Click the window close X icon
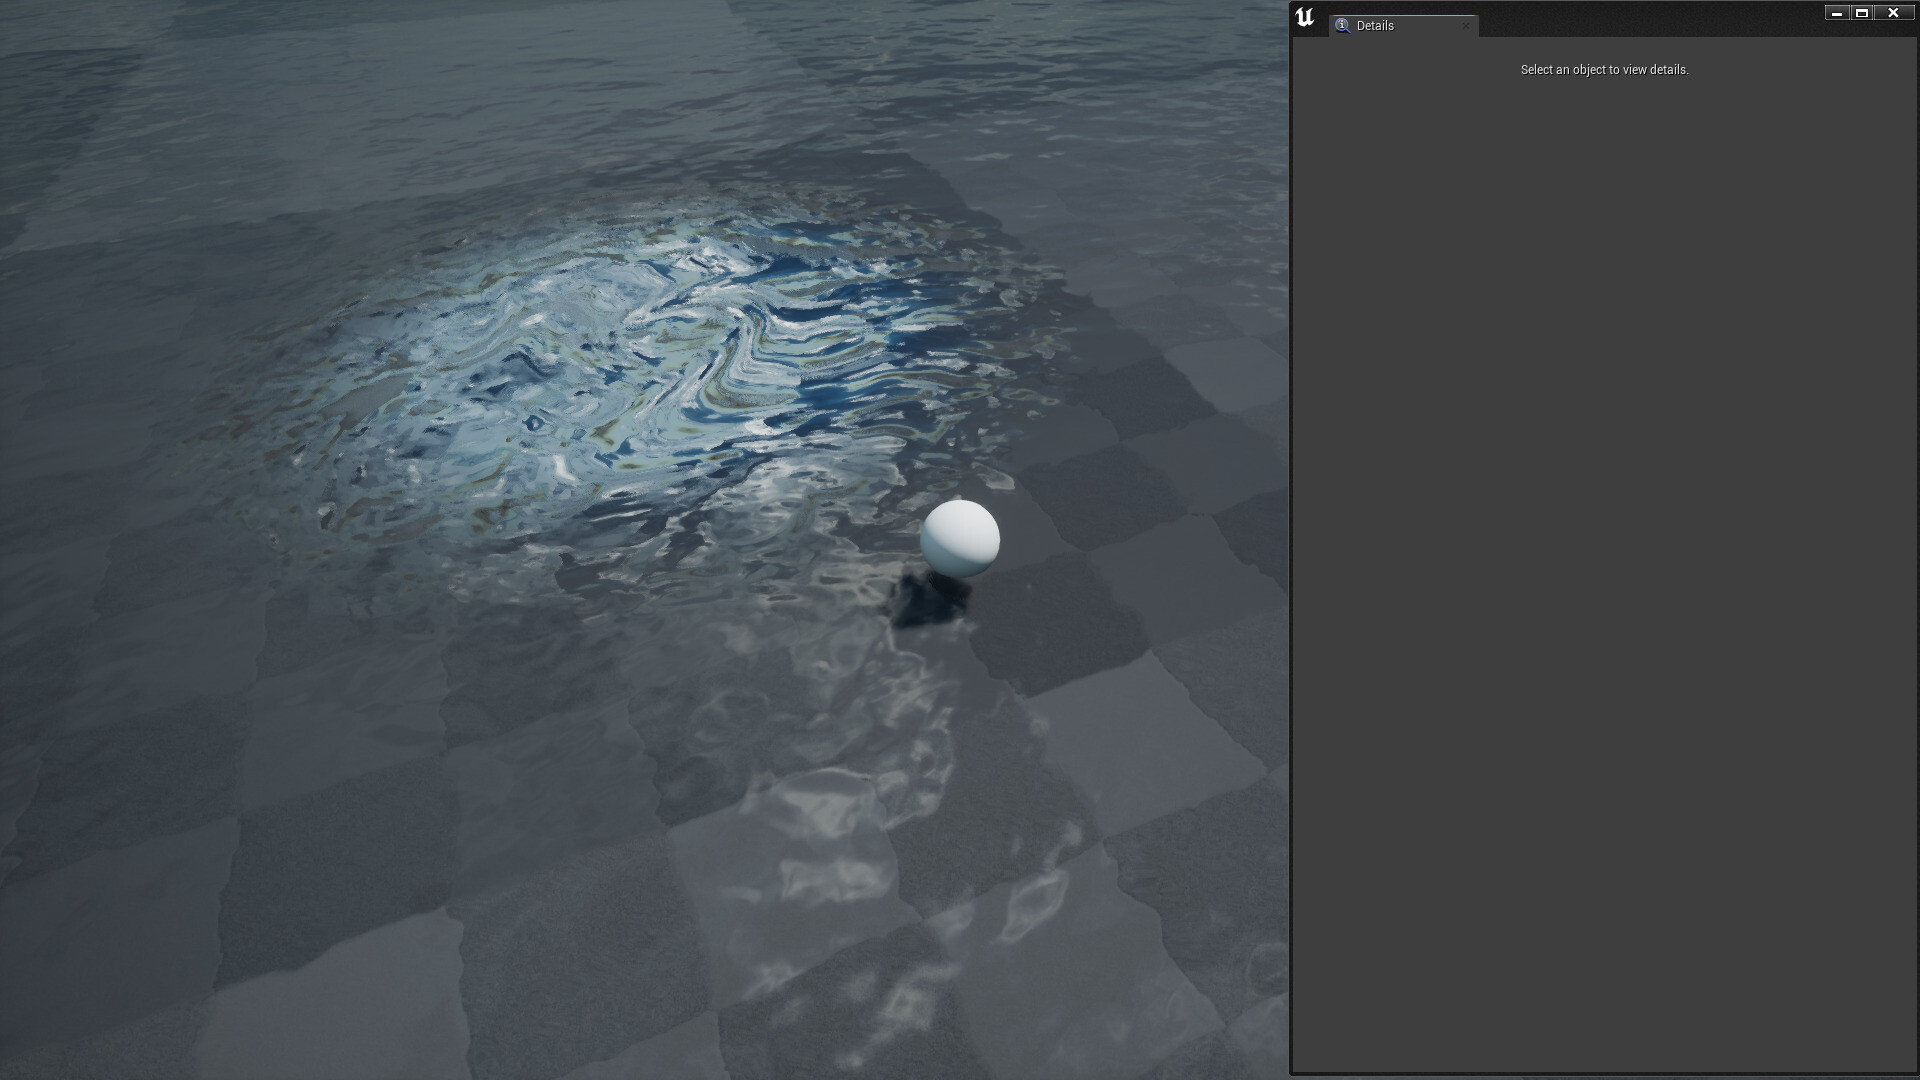1920x1080 pixels. pyautogui.click(x=1893, y=13)
